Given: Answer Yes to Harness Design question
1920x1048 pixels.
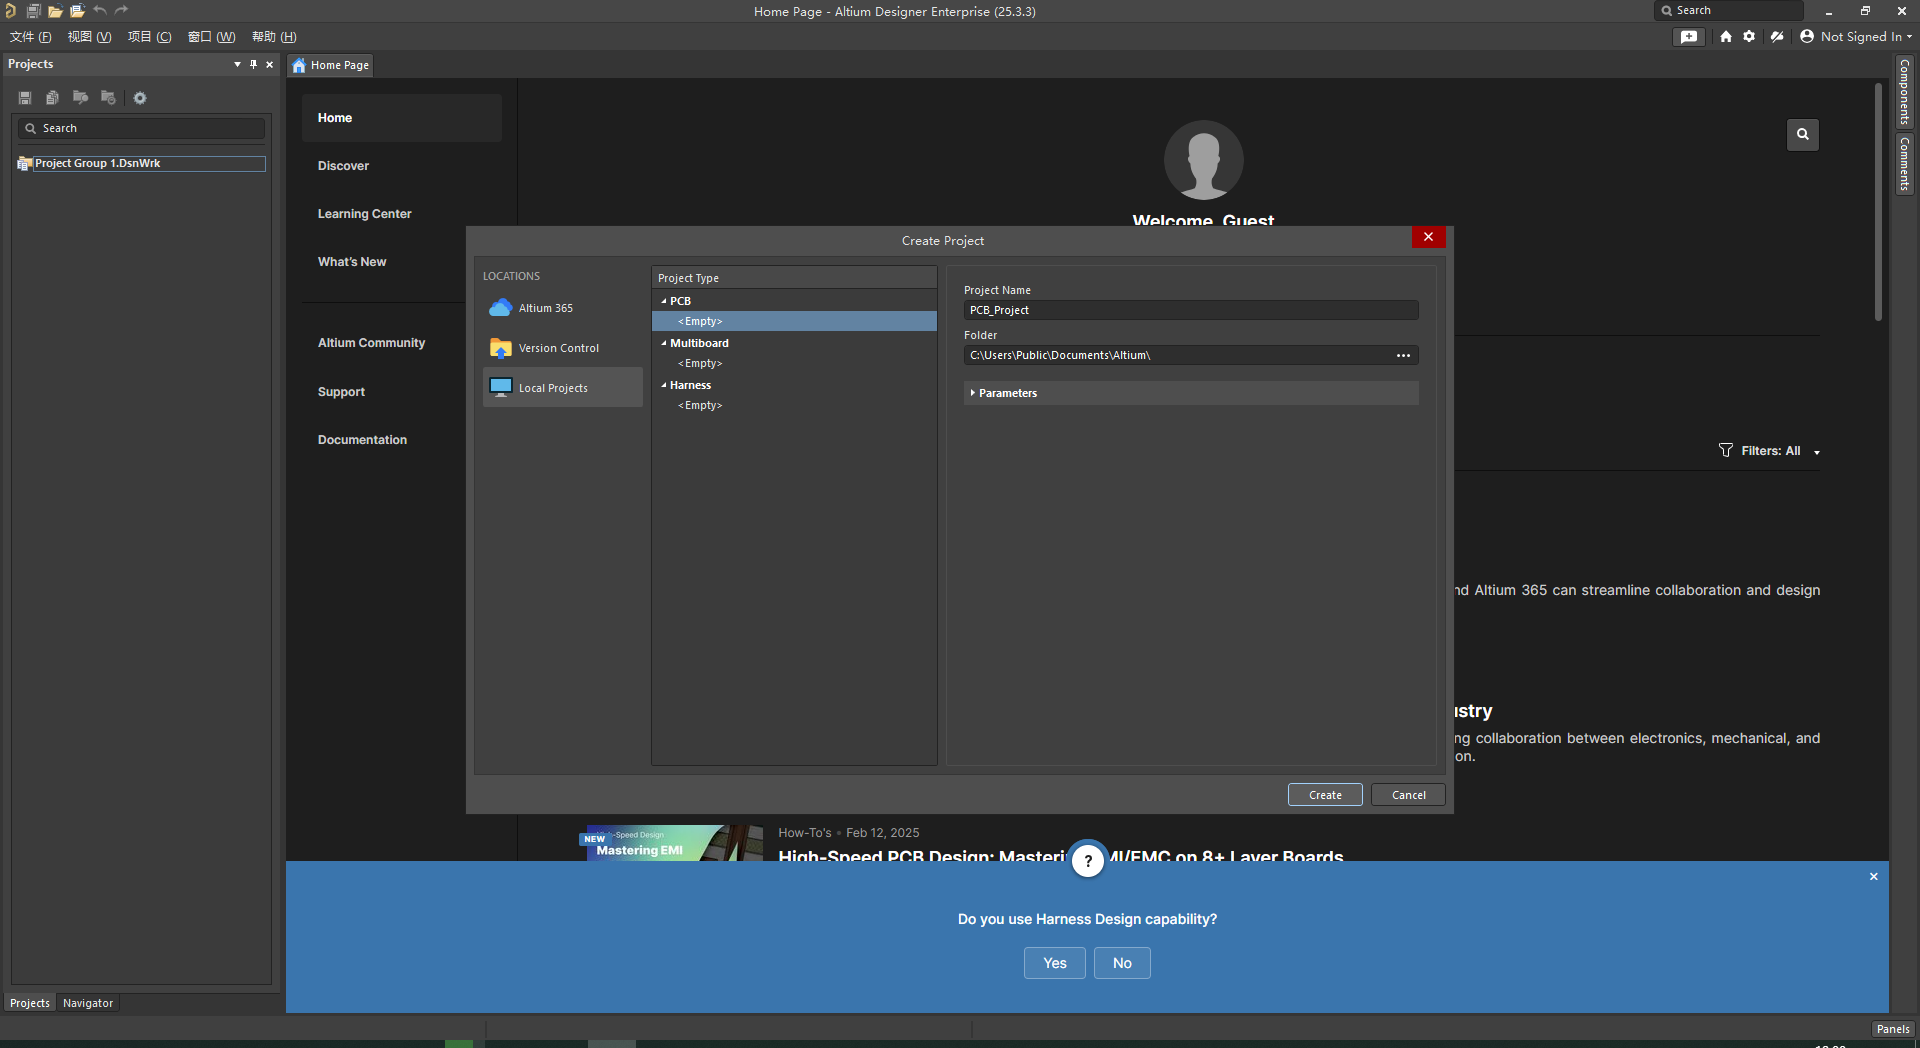Looking at the screenshot, I should click(1055, 963).
